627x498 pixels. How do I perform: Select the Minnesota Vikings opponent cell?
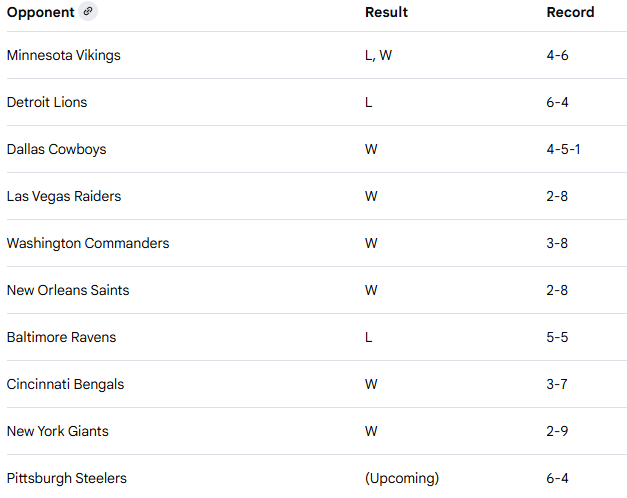[x=63, y=55]
